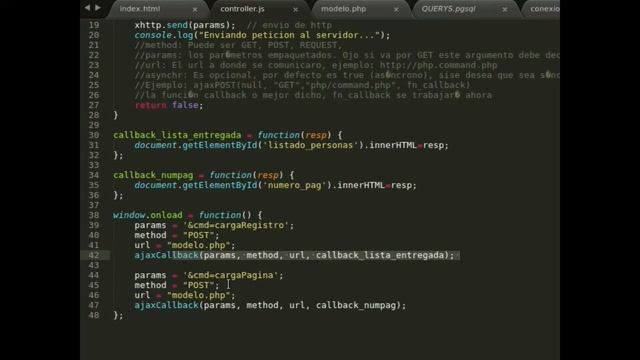This screenshot has height=360, width=640.
Task: Click 'ajaxCallback' on line 47
Action: point(167,305)
